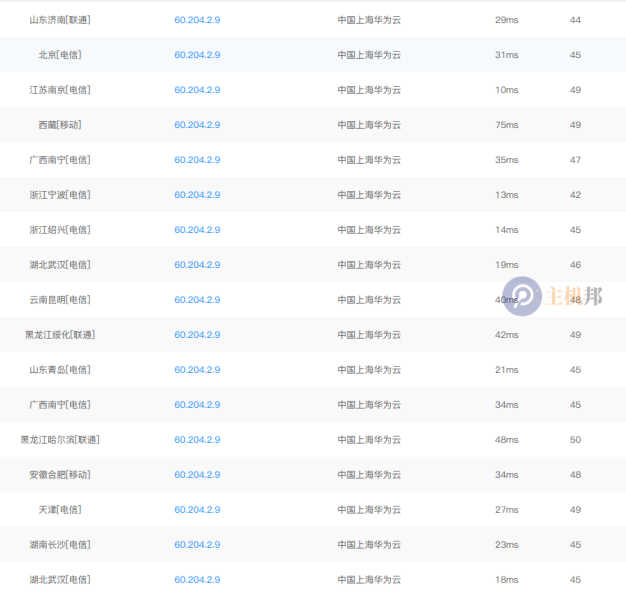Select the 浙江宁波[电信] node cell

pos(60,195)
